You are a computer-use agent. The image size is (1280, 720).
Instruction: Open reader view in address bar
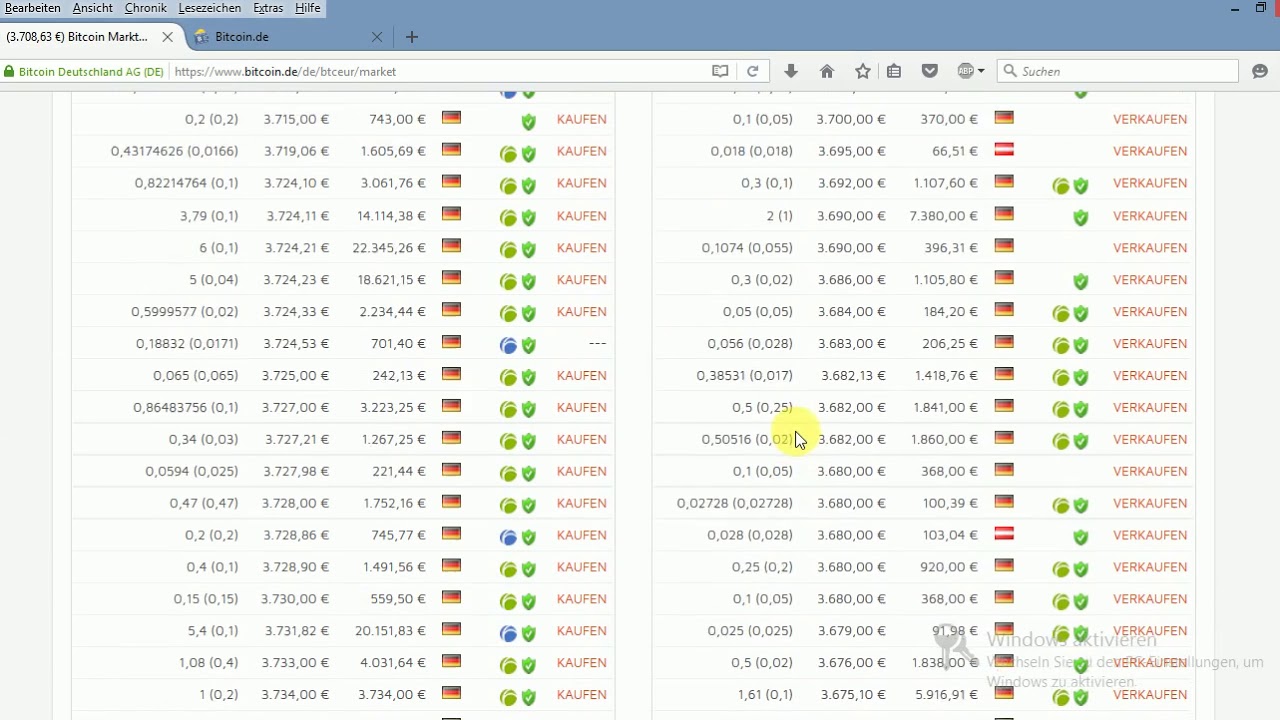pyautogui.click(x=720, y=71)
